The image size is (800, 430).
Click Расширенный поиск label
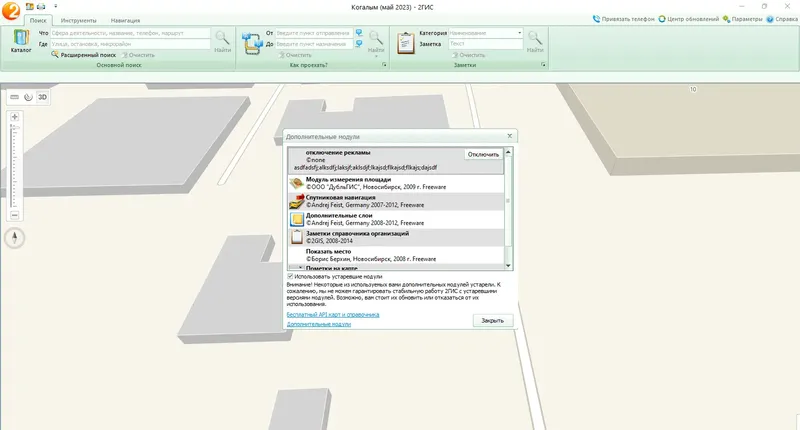(88, 55)
